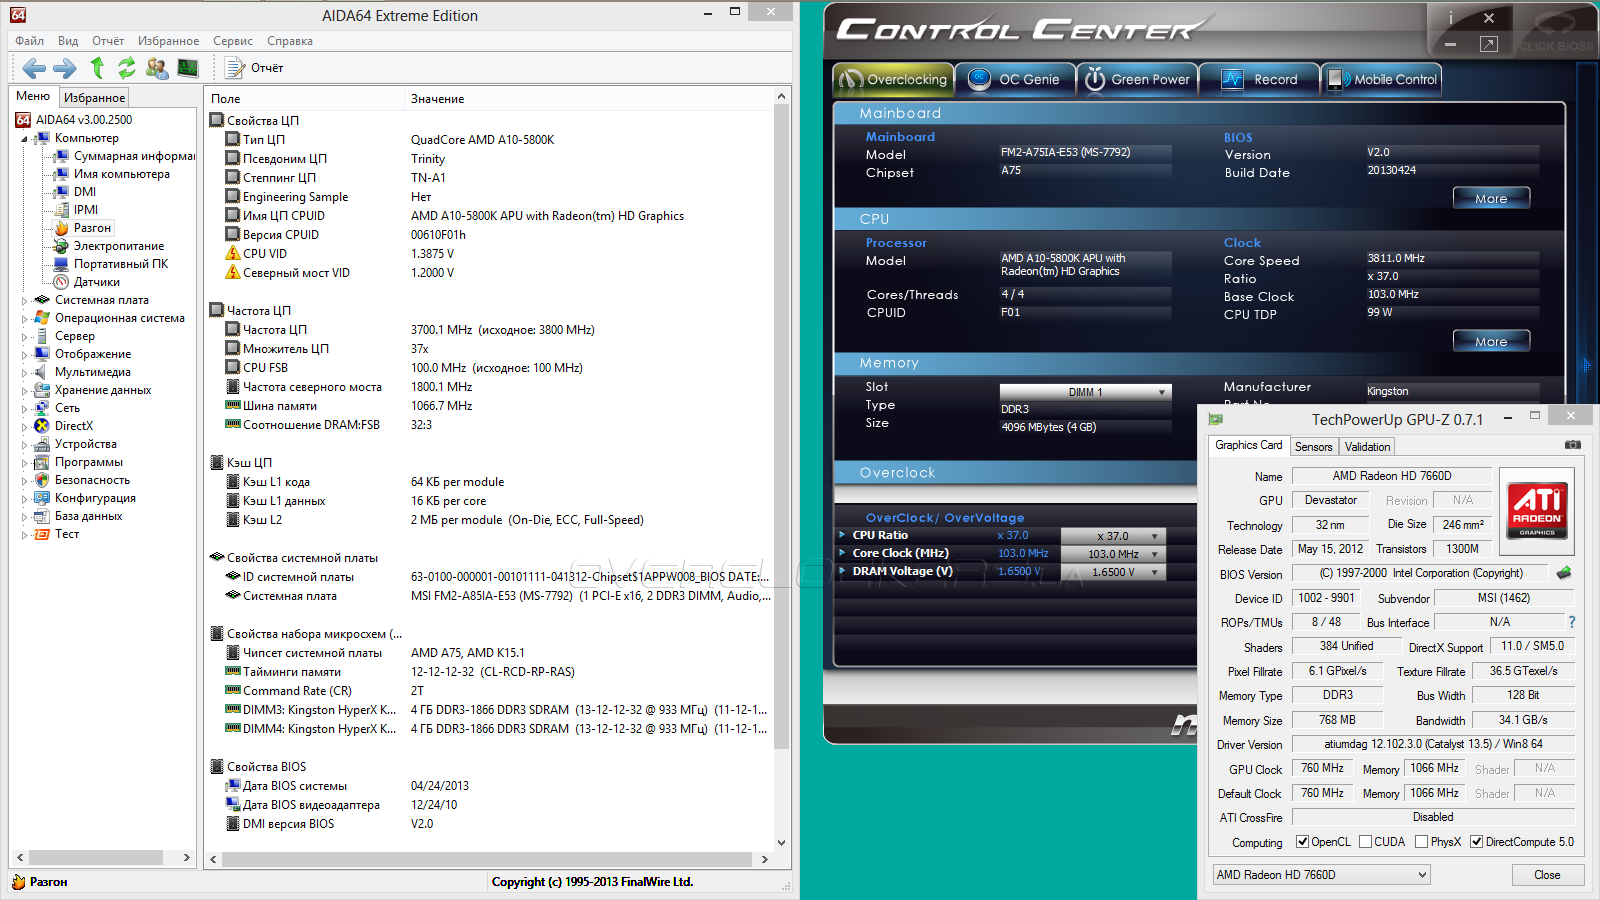Click the Click BIOS II logo in Control Center
Image resolution: width=1600 pixels, height=900 pixels.
coord(1555,33)
